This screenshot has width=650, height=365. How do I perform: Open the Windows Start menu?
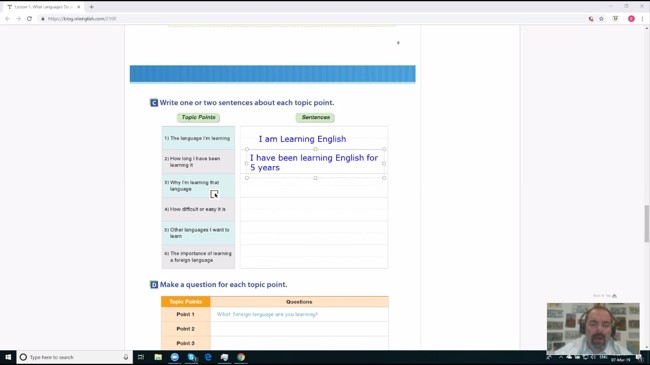pos(8,357)
